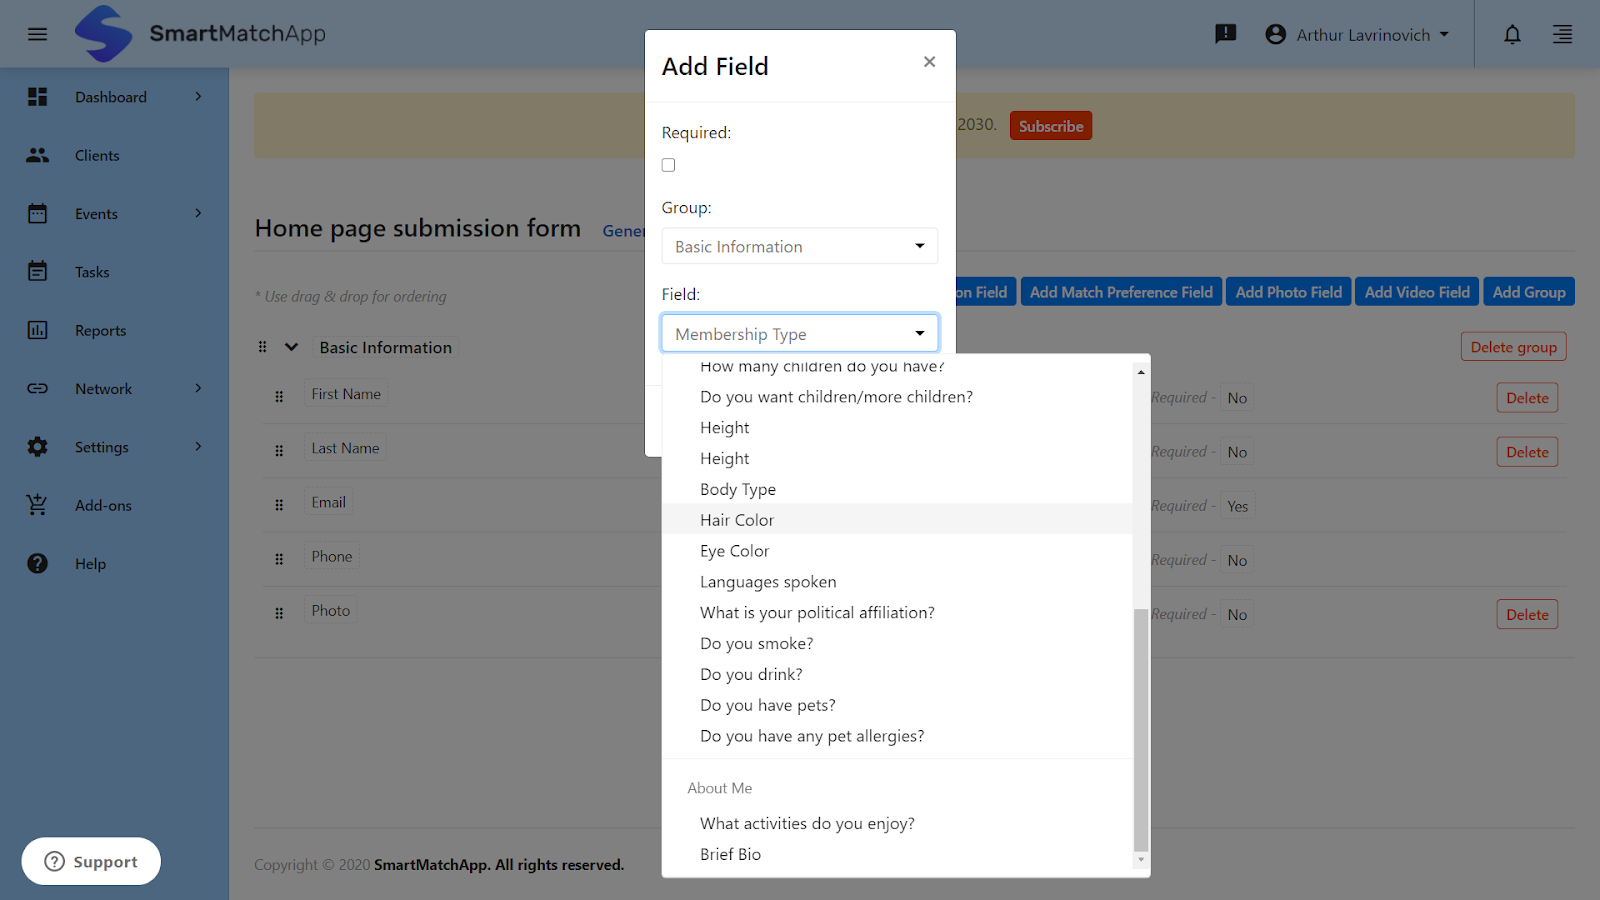Collapse the Basic Information group
Screen dimensions: 1600x900
[x=290, y=347]
